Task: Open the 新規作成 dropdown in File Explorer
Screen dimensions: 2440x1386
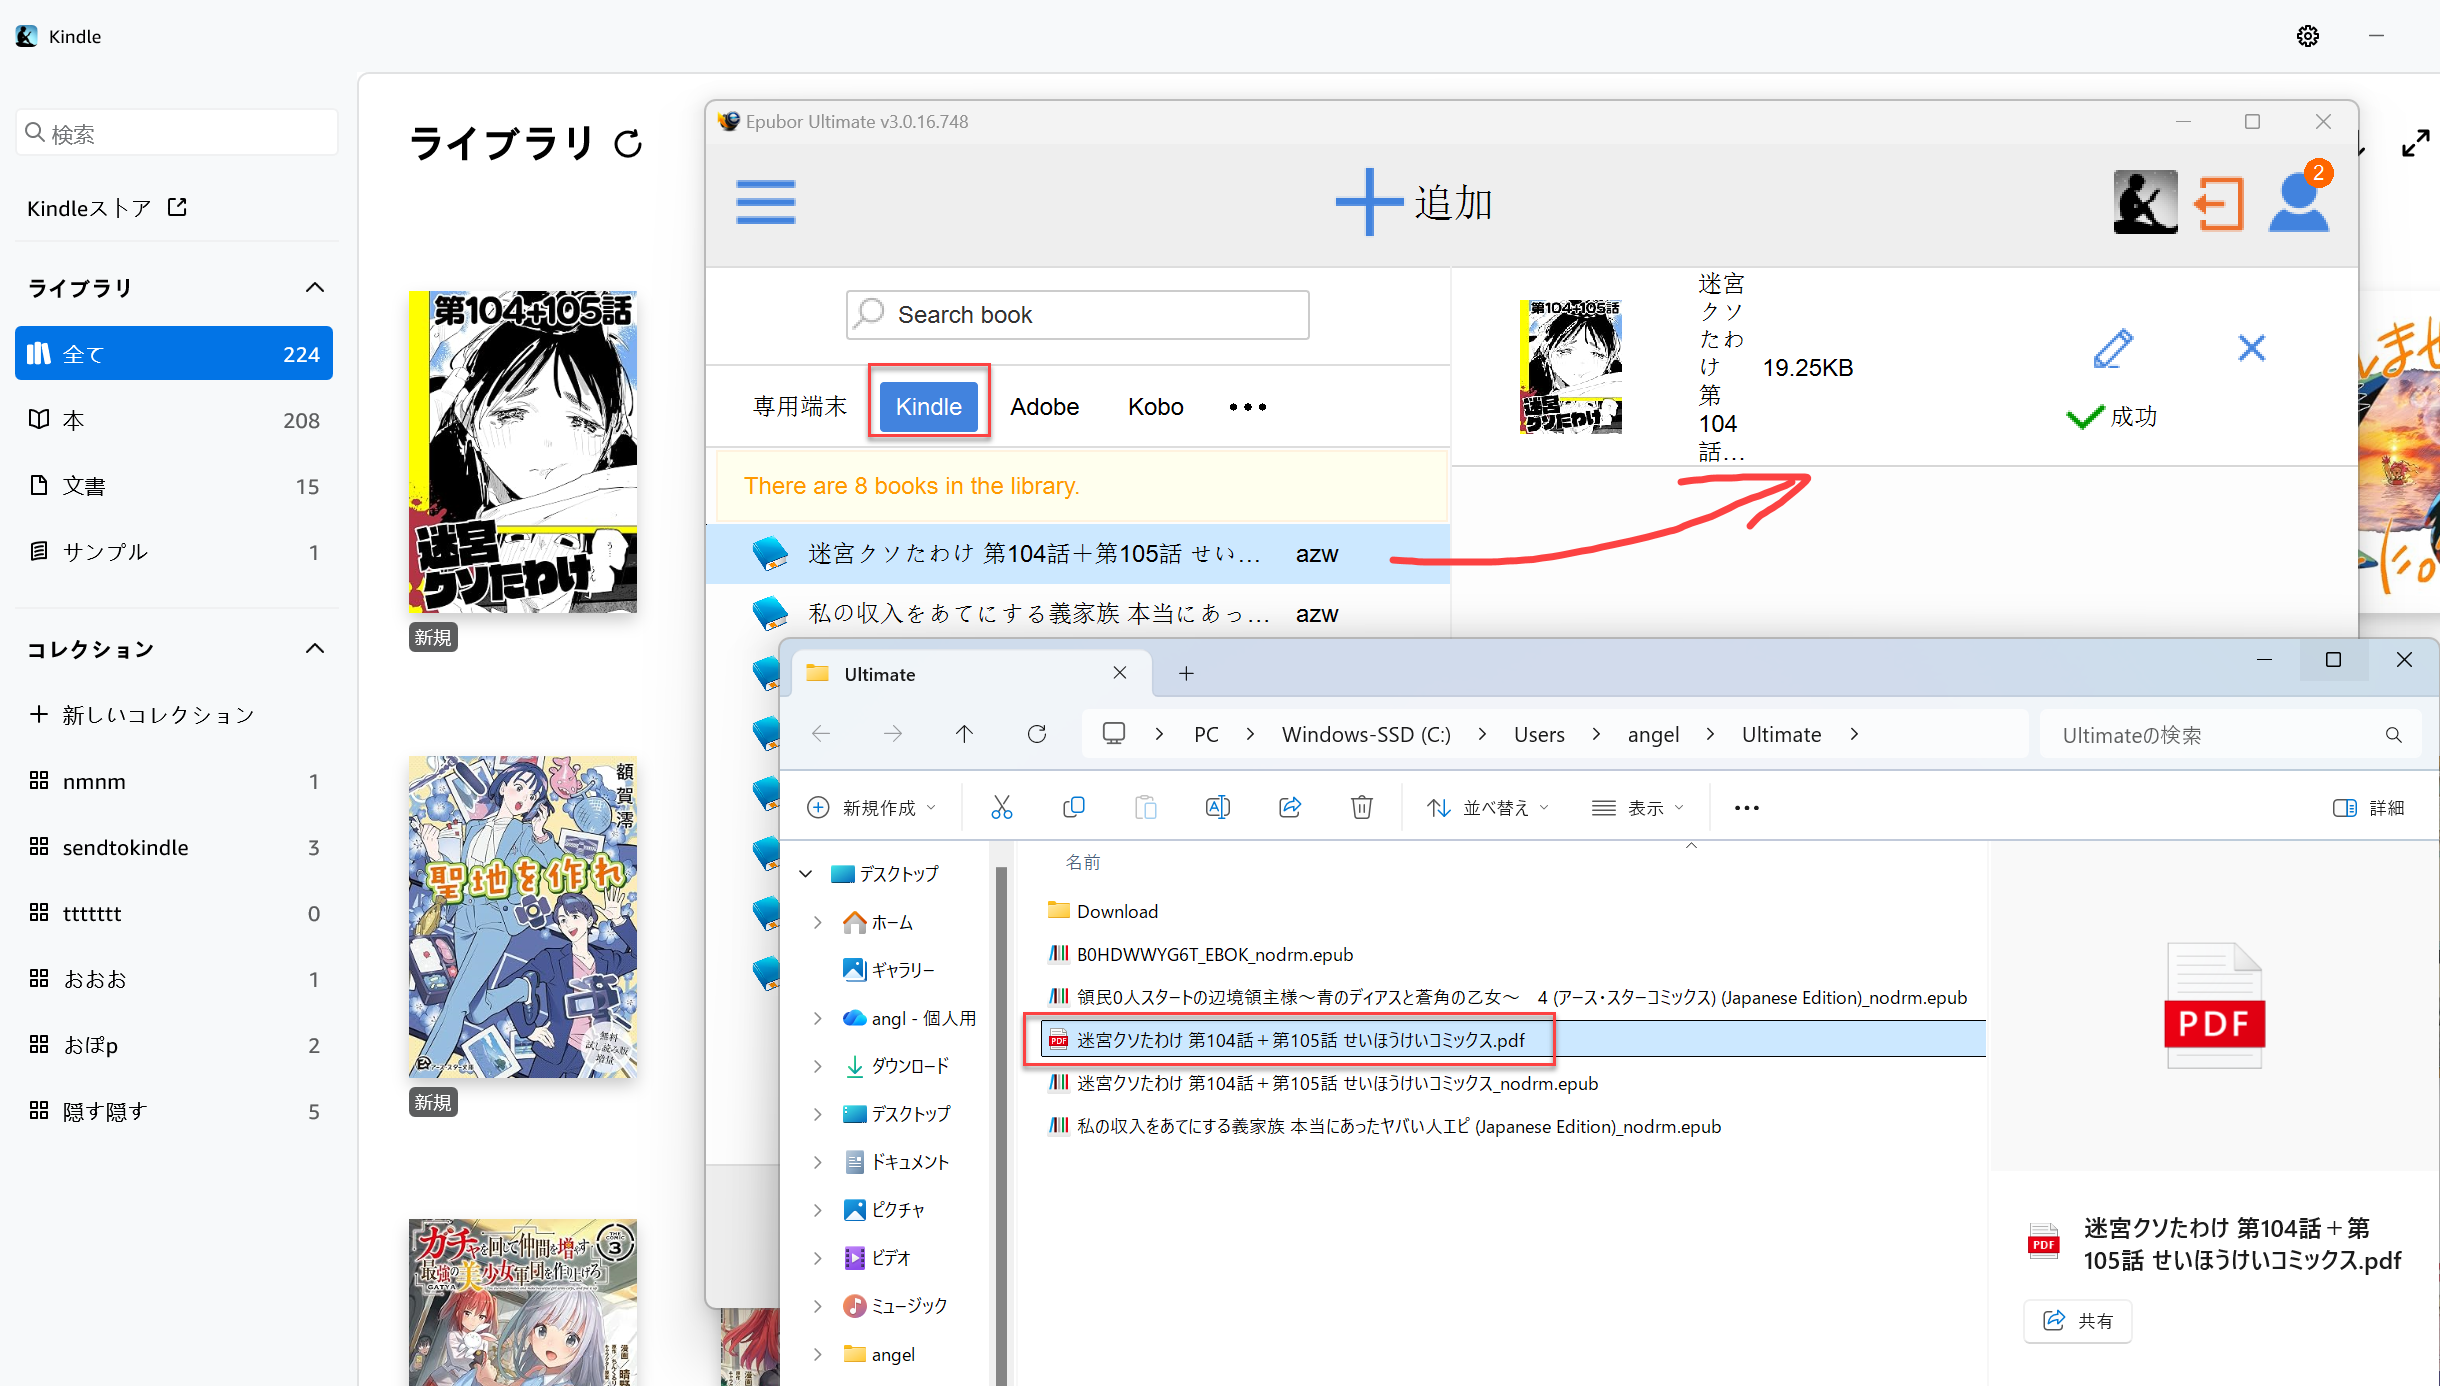Action: pos(871,807)
